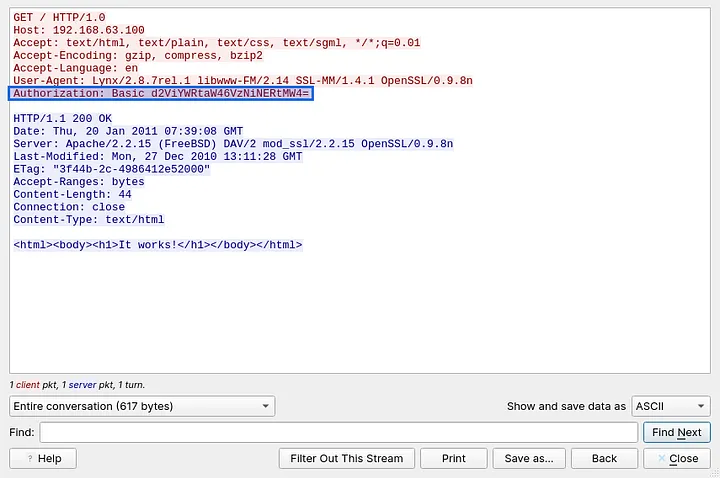Click the Accept-Language: en line

75,68
